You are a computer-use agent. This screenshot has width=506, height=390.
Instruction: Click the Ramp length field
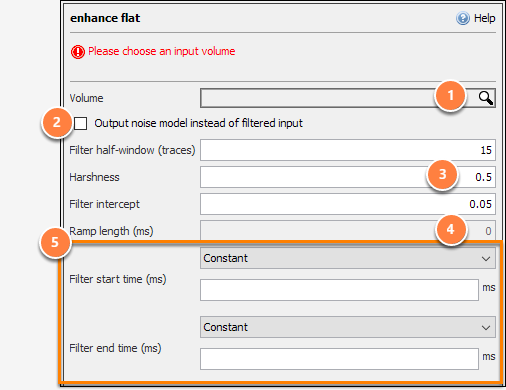348,230
